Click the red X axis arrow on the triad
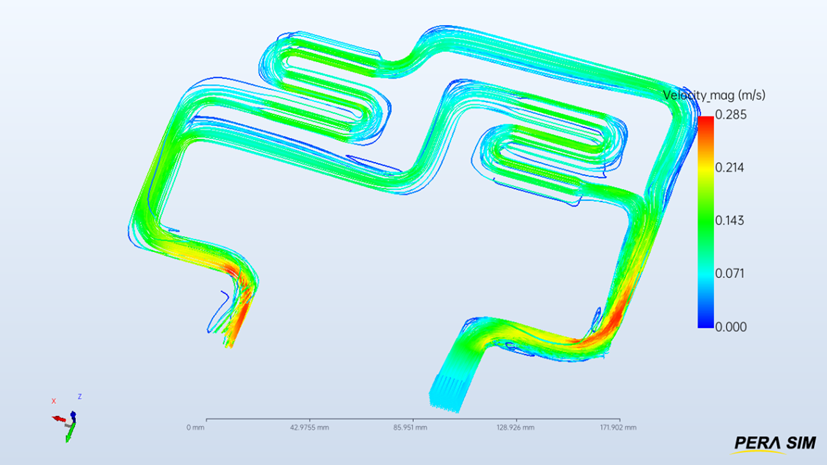The height and width of the screenshot is (465, 827). pos(60,418)
